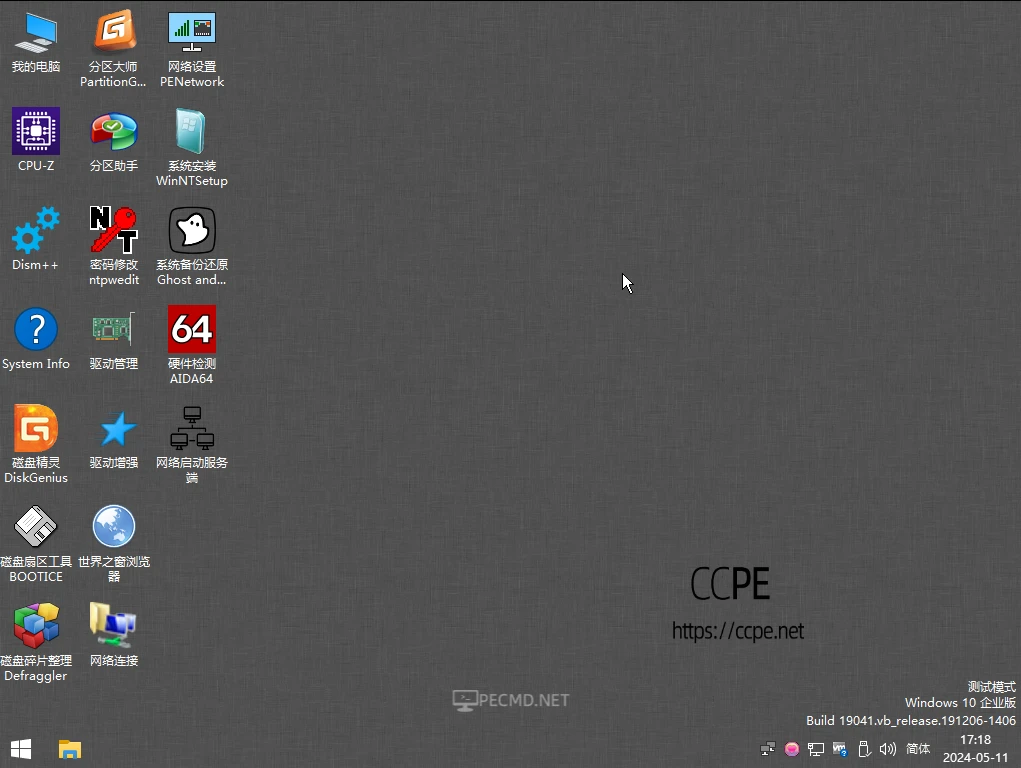This screenshot has width=1021, height=768.
Task: Select the 驱动管理 driver management icon
Action: (114, 339)
